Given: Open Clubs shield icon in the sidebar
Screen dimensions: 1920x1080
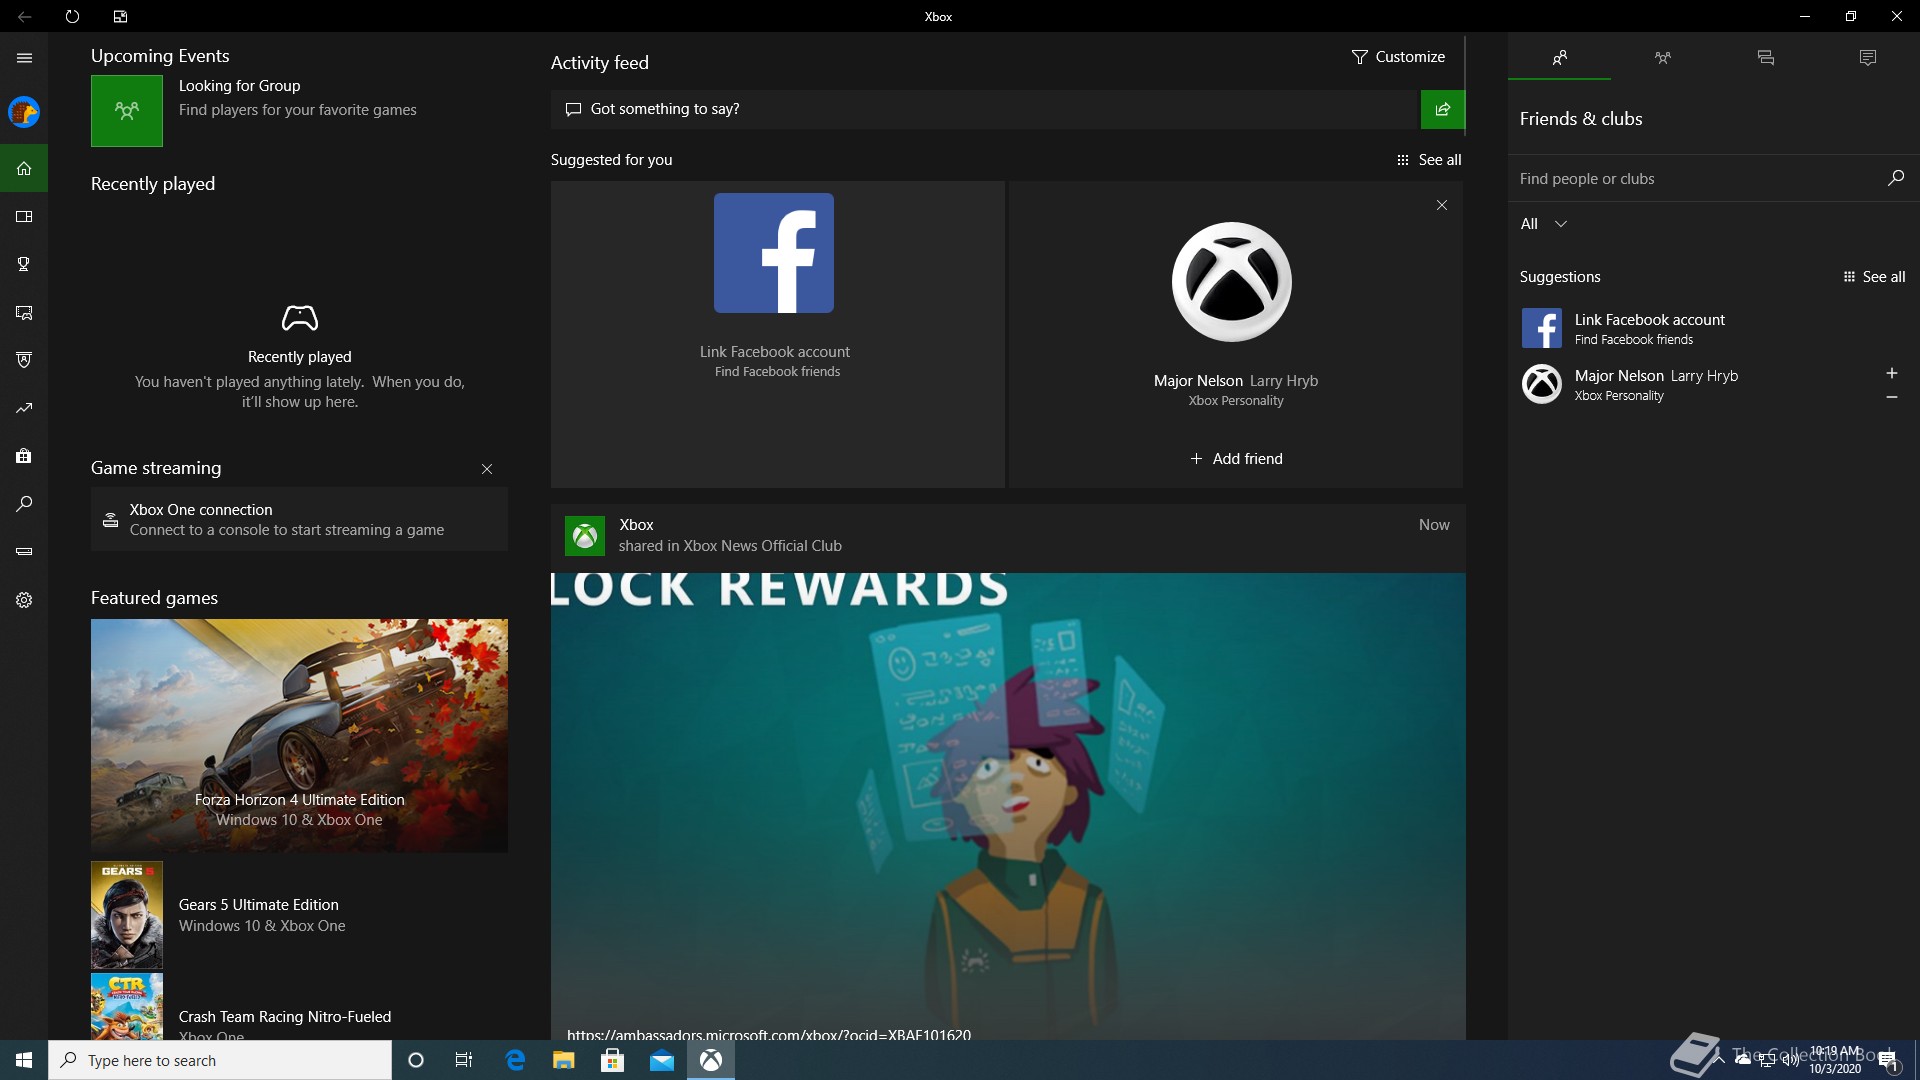Looking at the screenshot, I should coord(24,360).
